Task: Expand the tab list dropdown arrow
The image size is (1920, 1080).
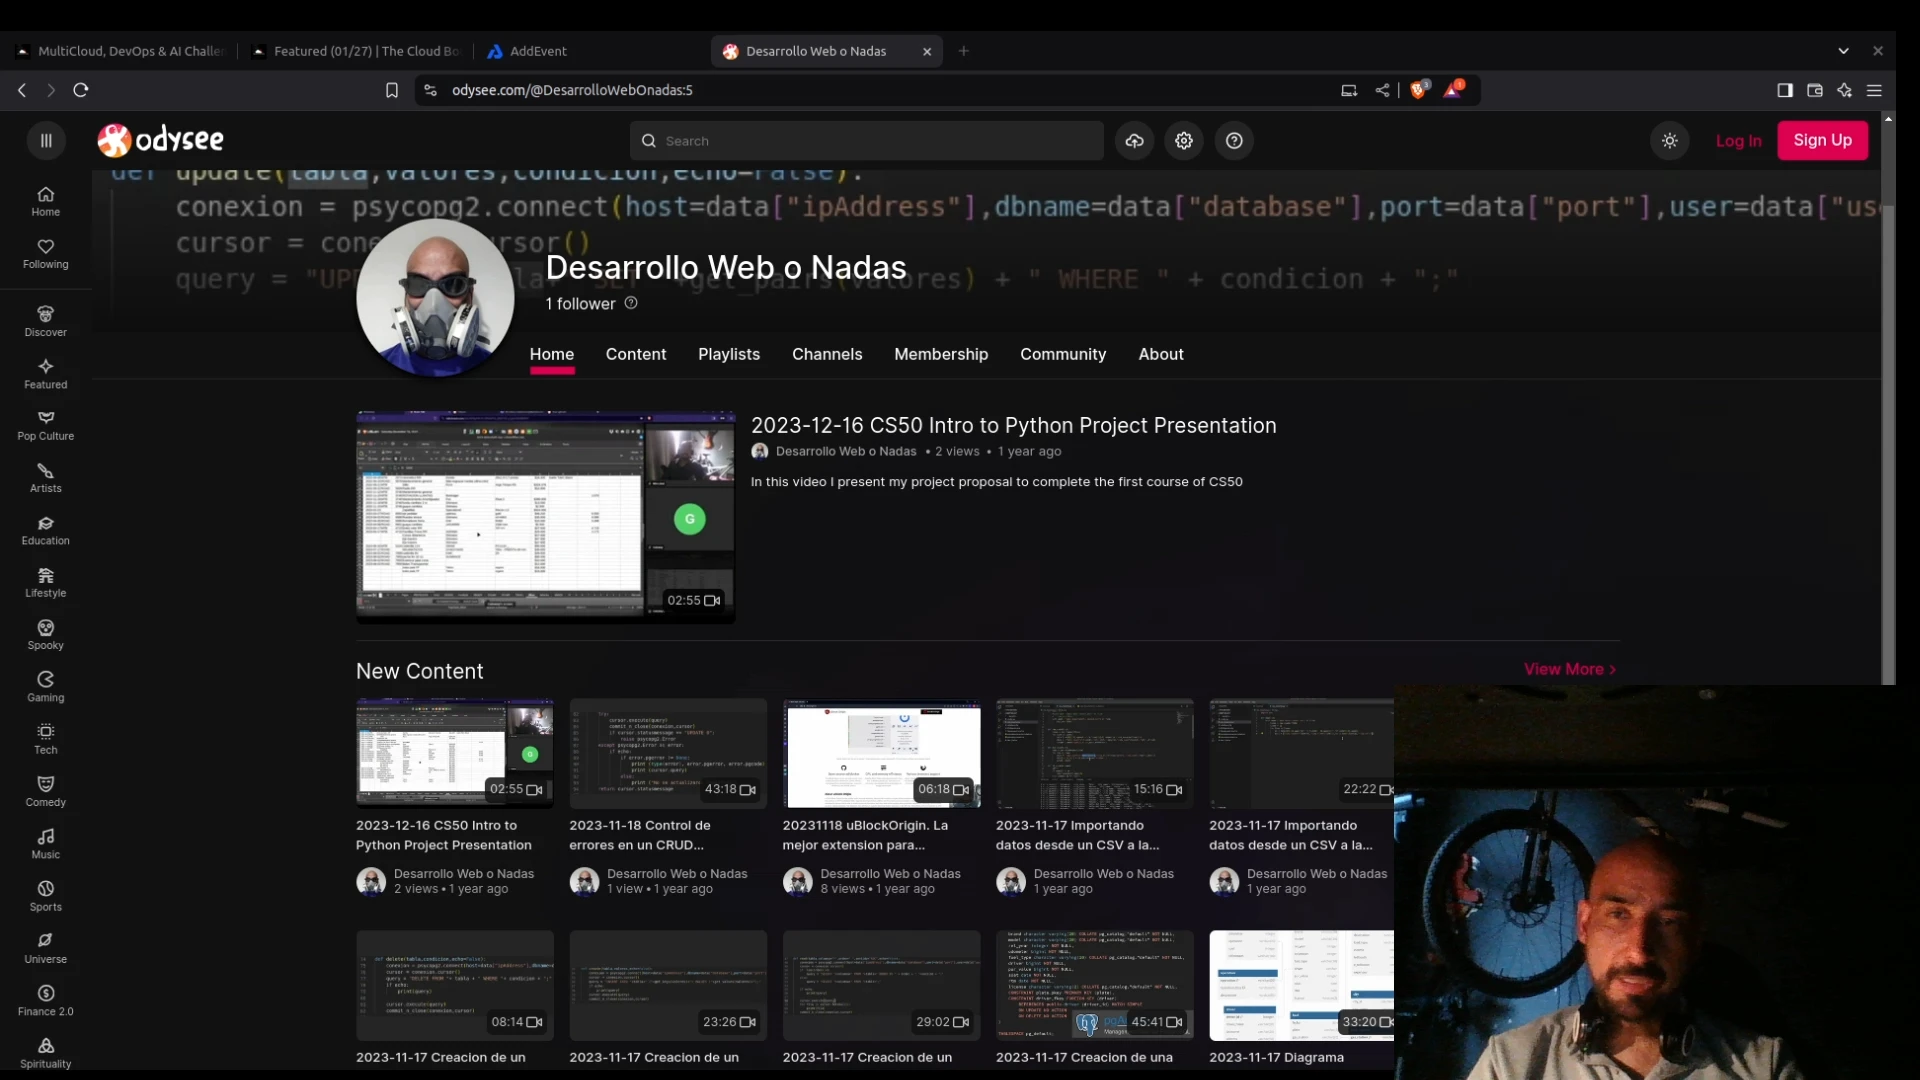Action: tap(1843, 51)
